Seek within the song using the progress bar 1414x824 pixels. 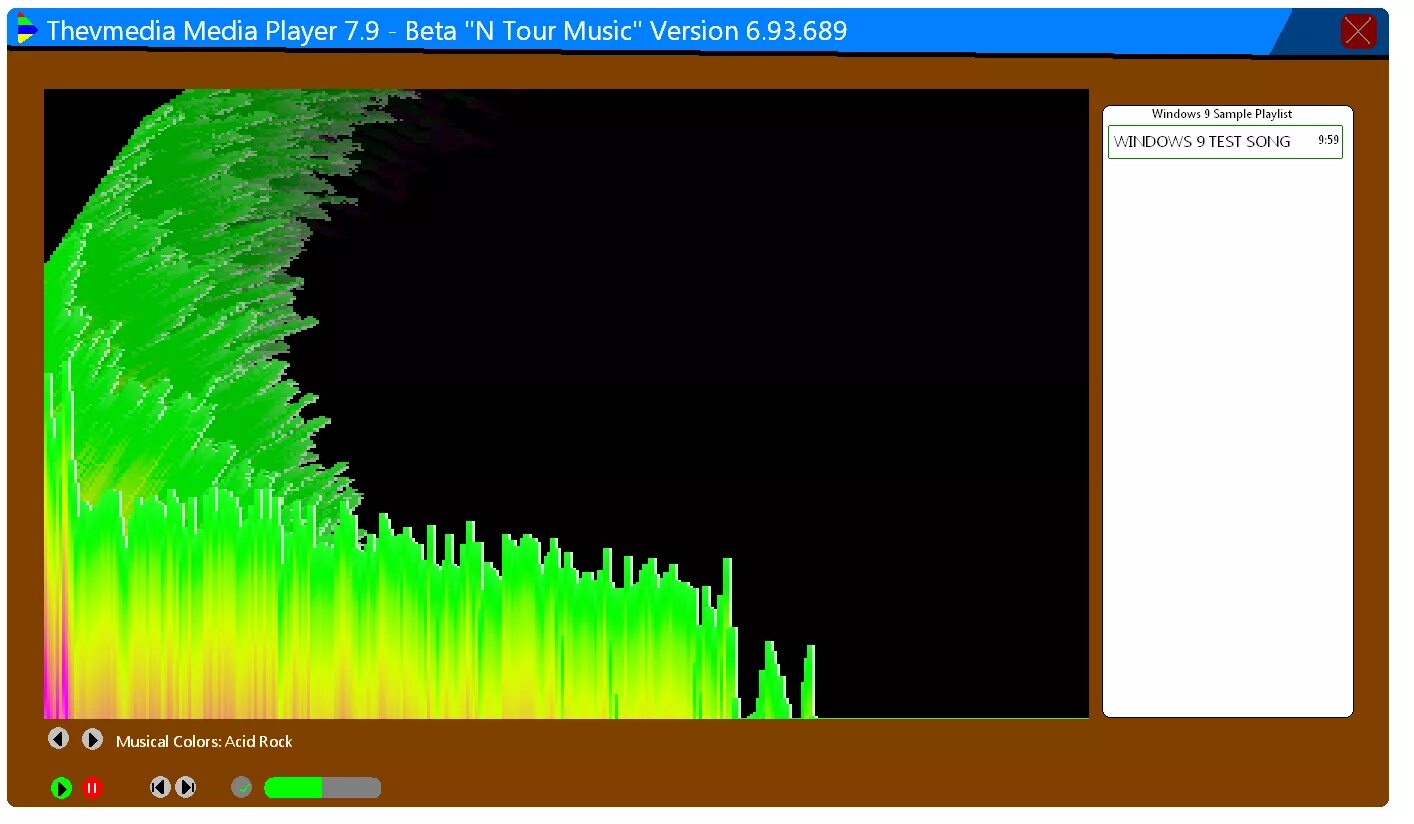point(322,788)
